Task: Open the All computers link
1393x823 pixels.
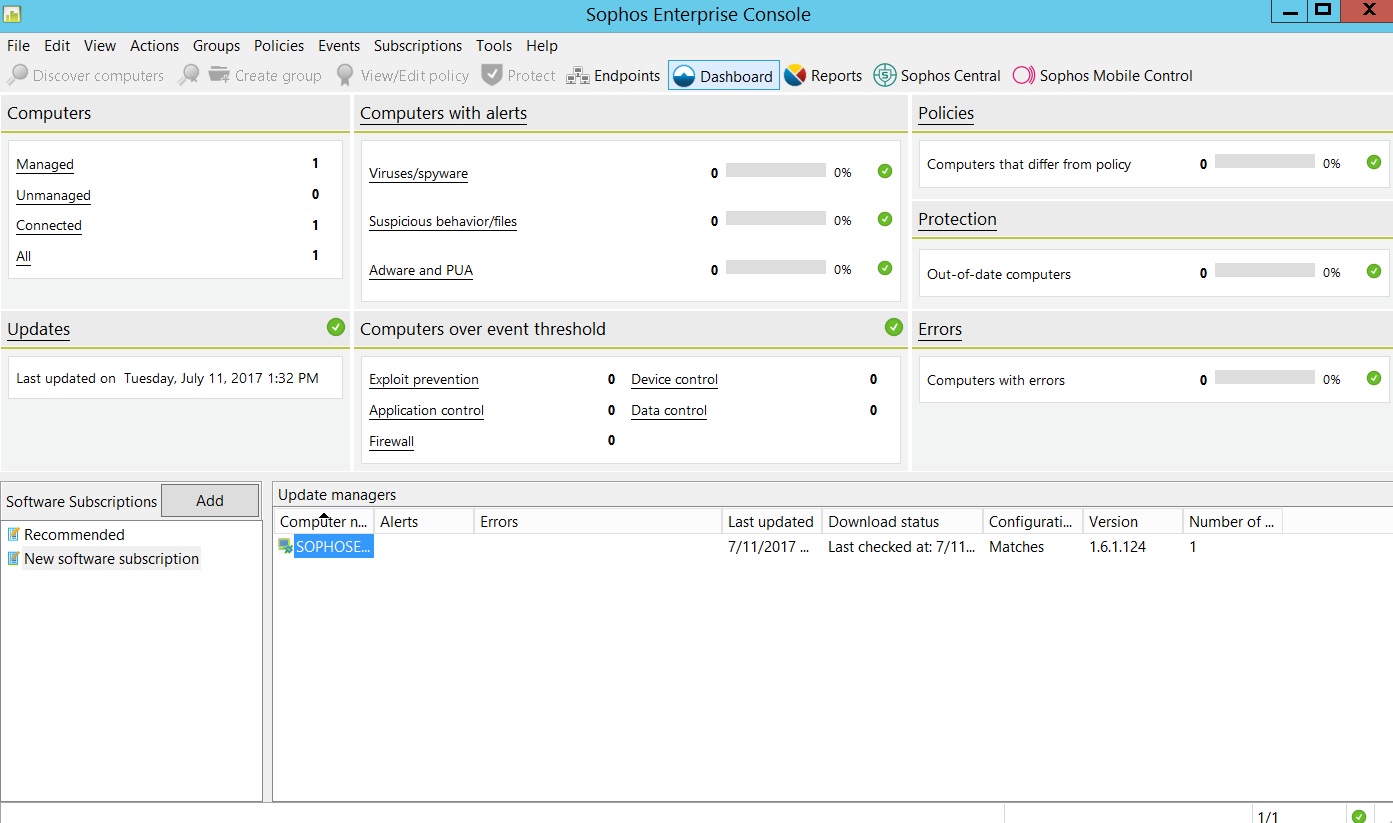Action: 24,257
